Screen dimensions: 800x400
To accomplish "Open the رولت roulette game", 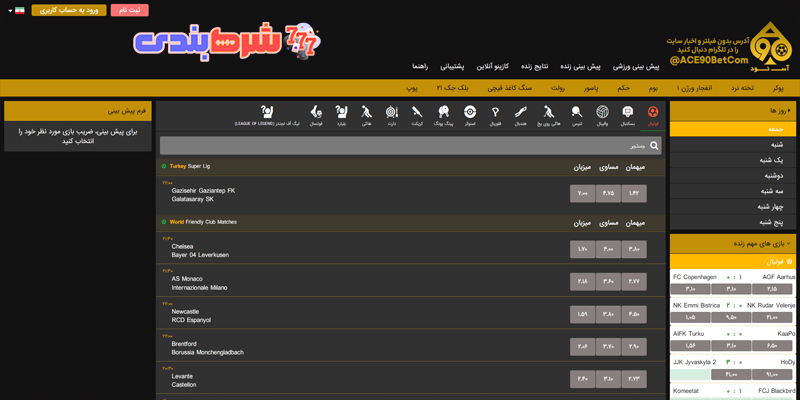I will pos(558,88).
